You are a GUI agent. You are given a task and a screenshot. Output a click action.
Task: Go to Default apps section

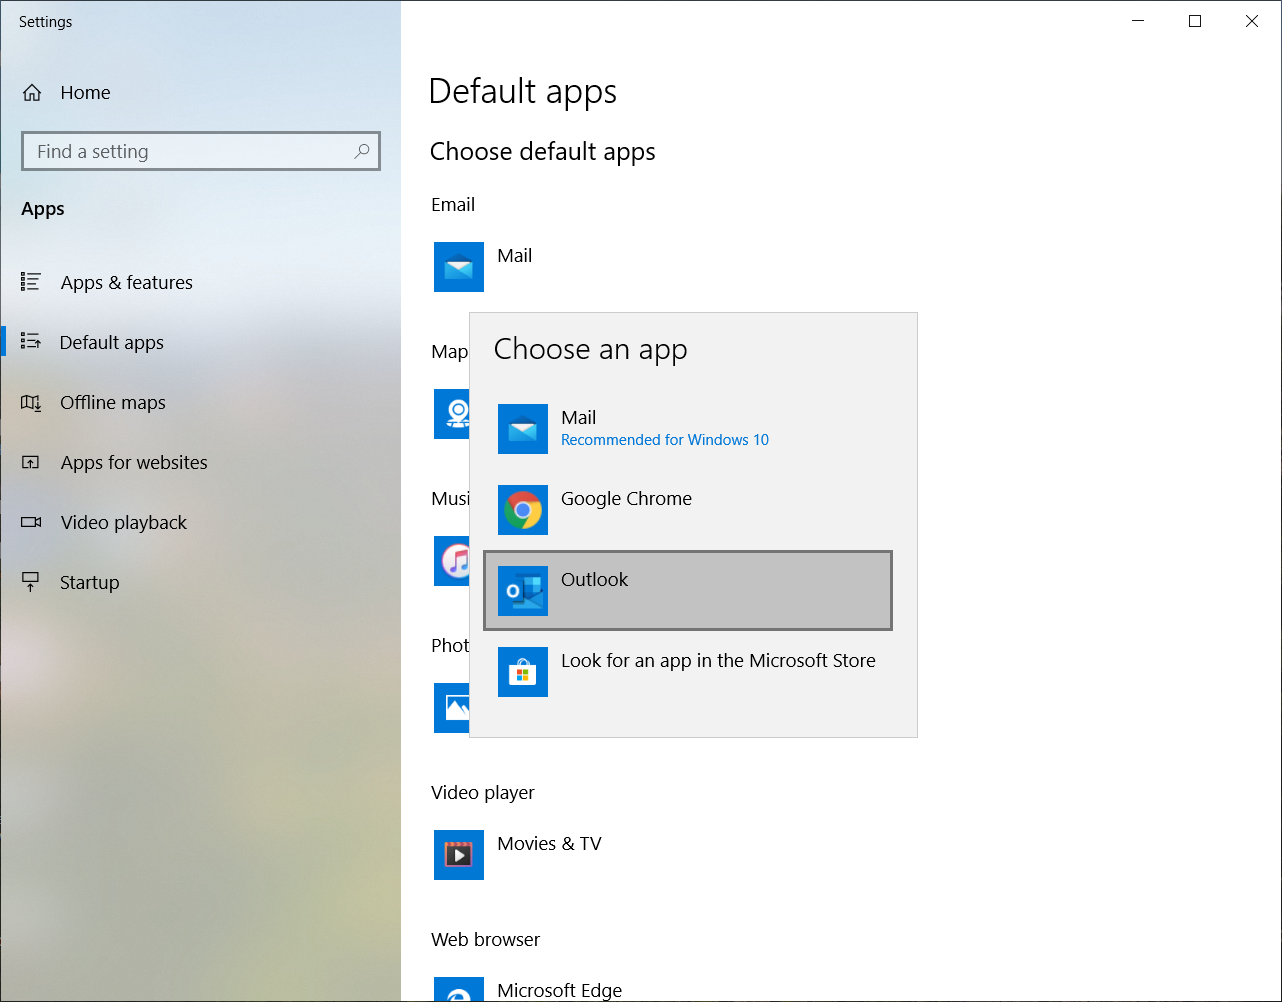[200, 342]
